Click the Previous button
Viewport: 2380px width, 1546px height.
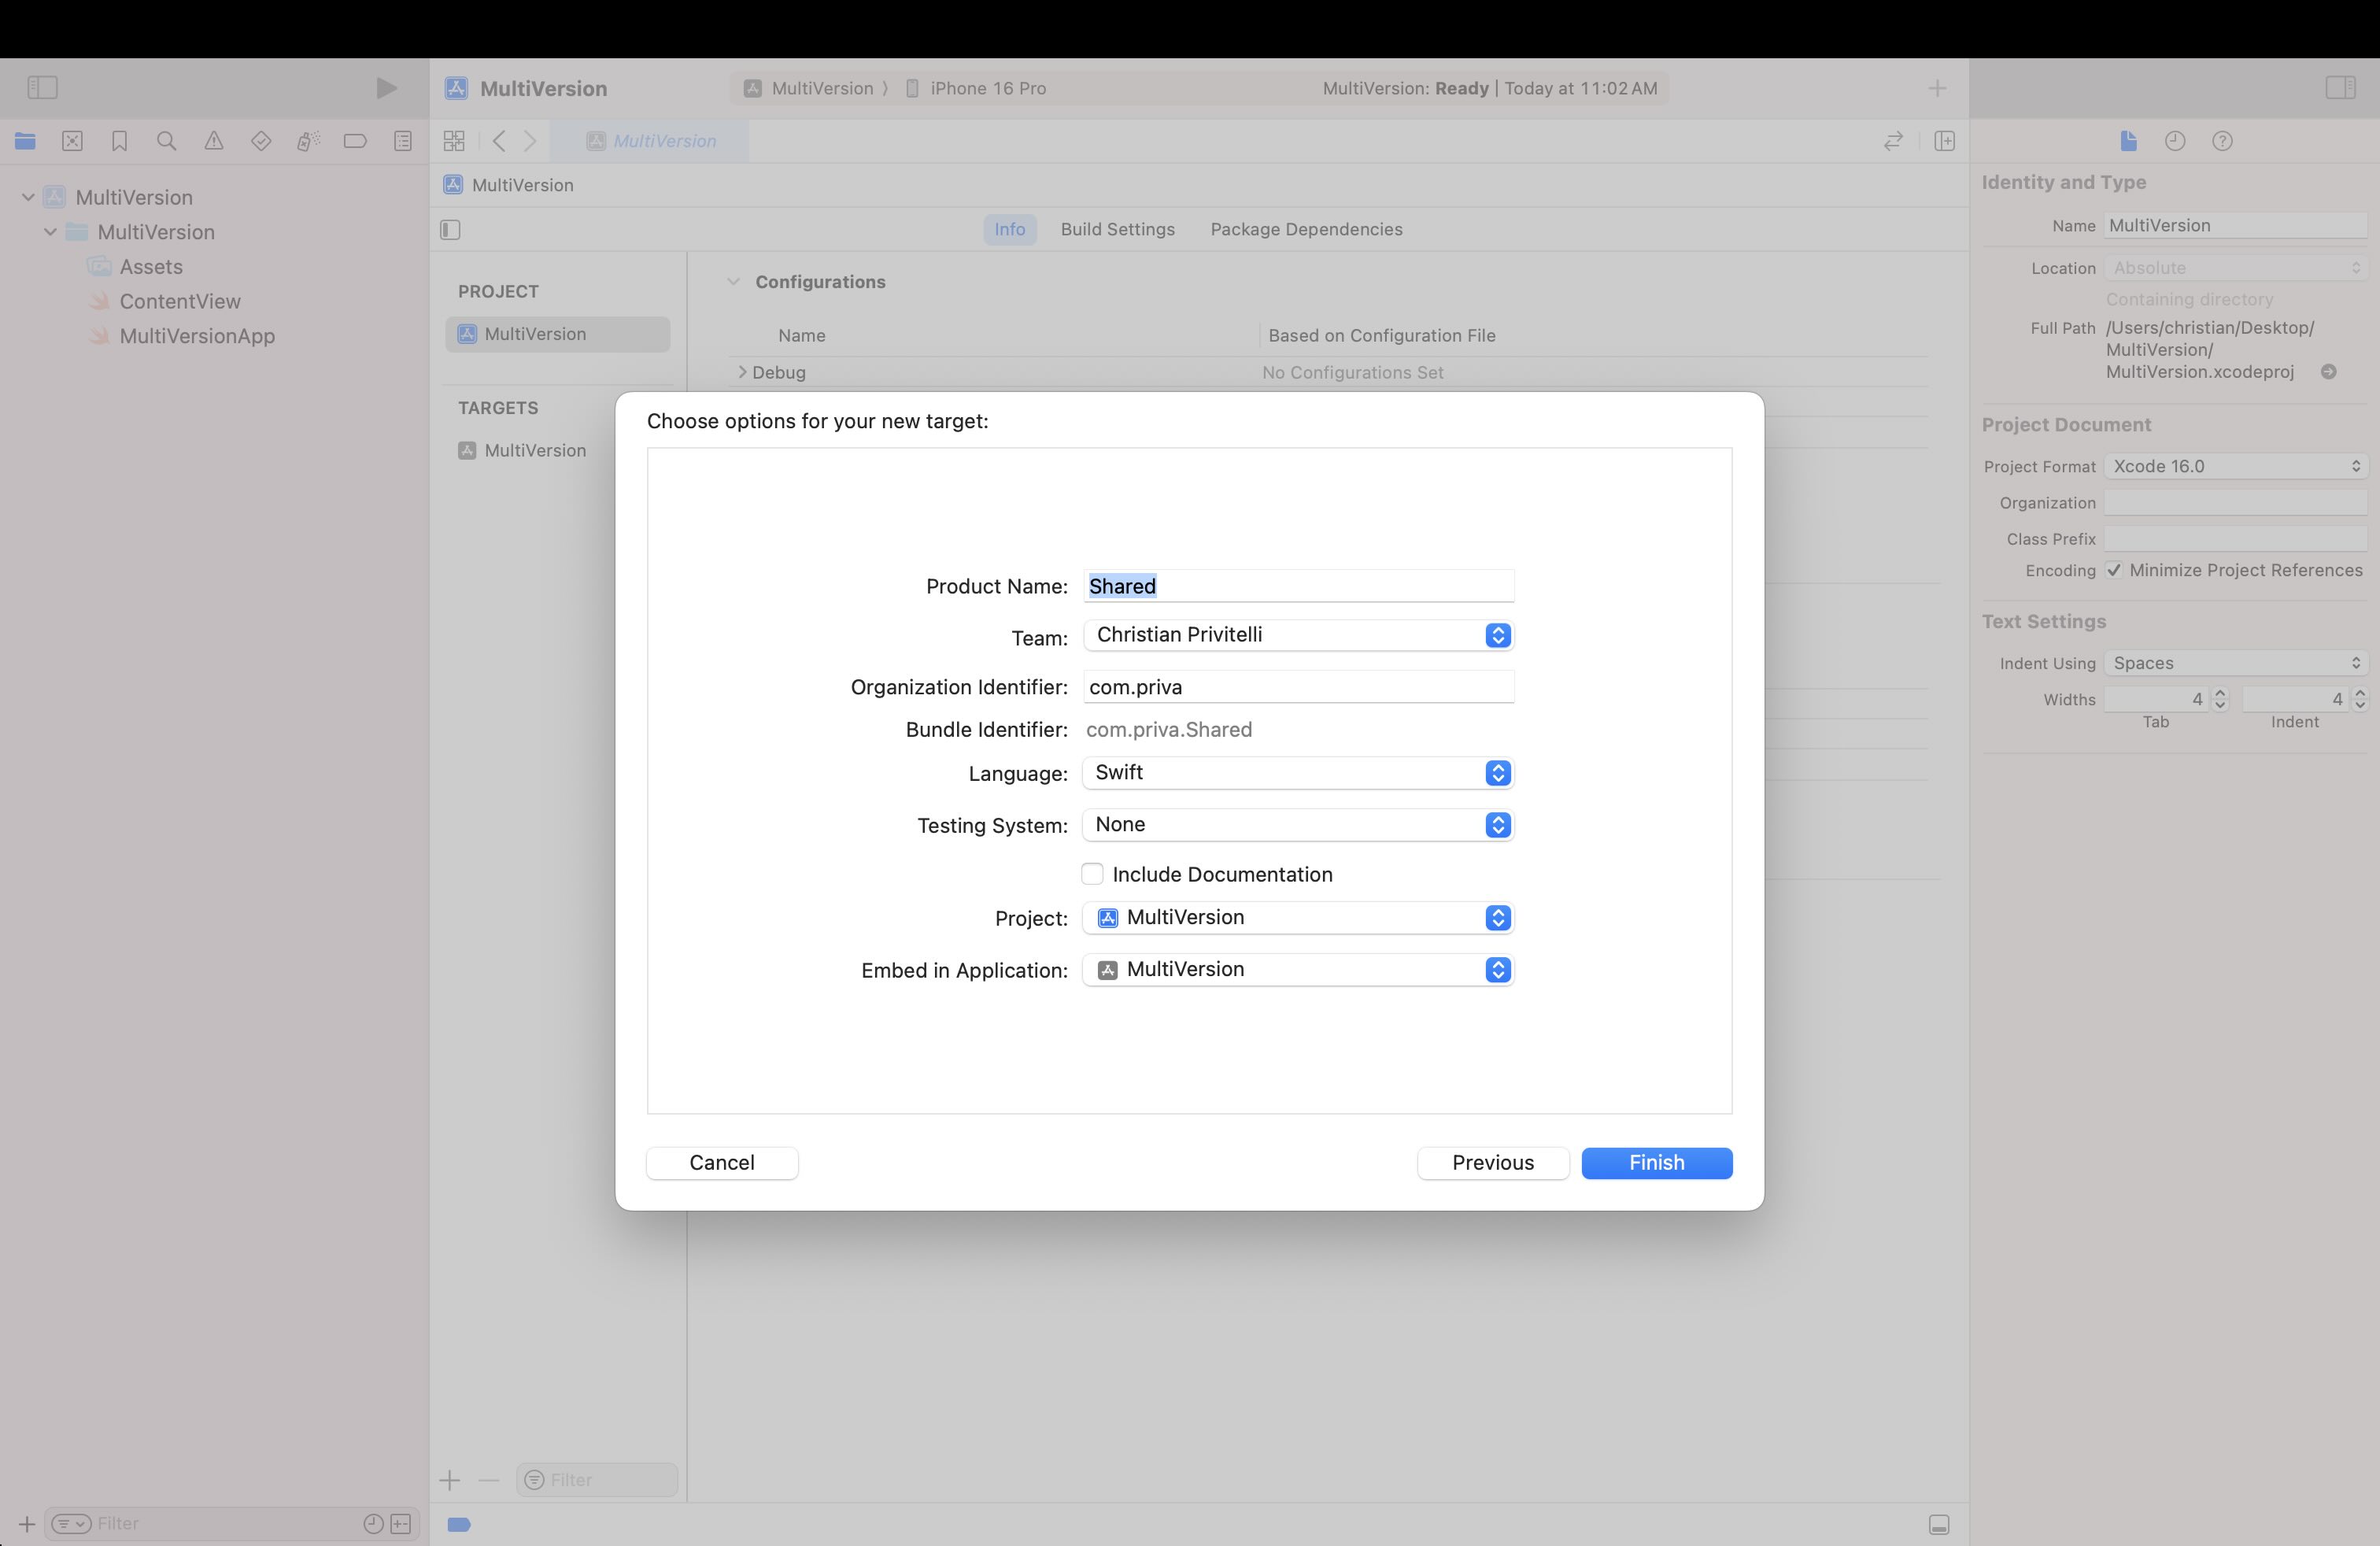[1493, 1163]
